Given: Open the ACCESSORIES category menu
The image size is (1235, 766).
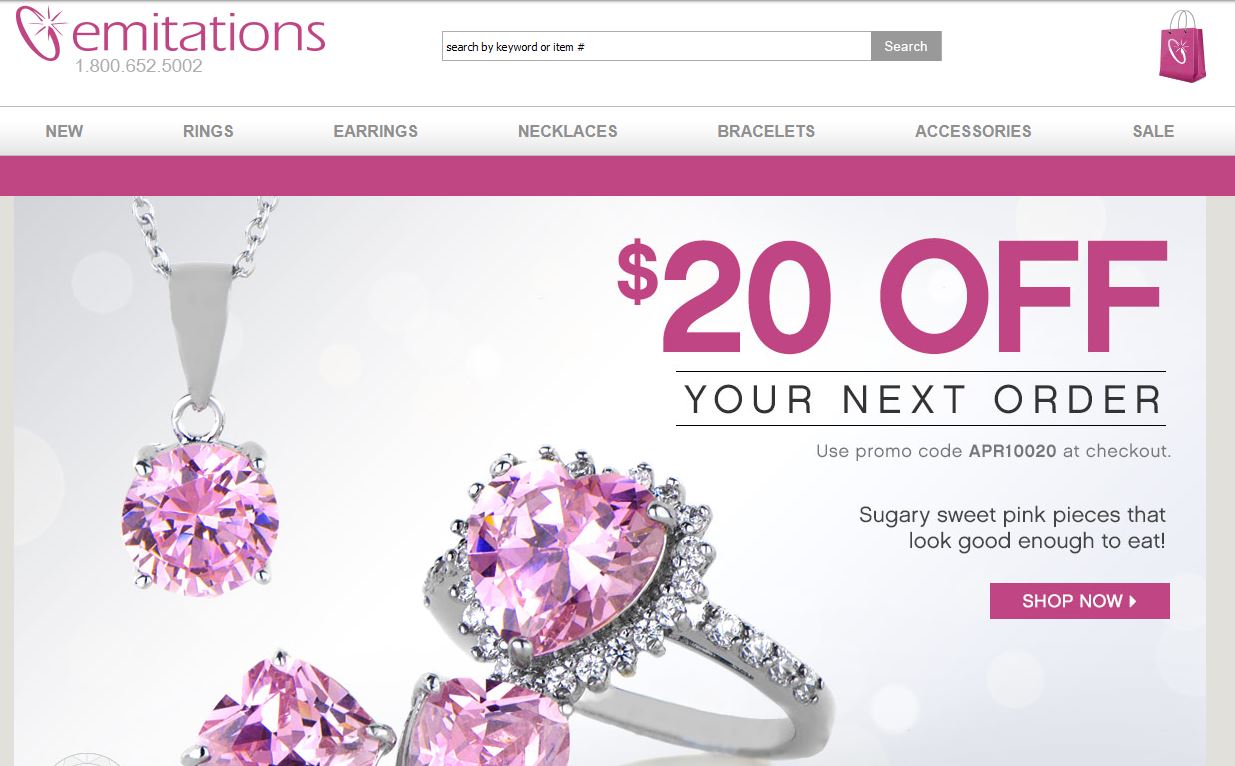Looking at the screenshot, I should pos(973,131).
